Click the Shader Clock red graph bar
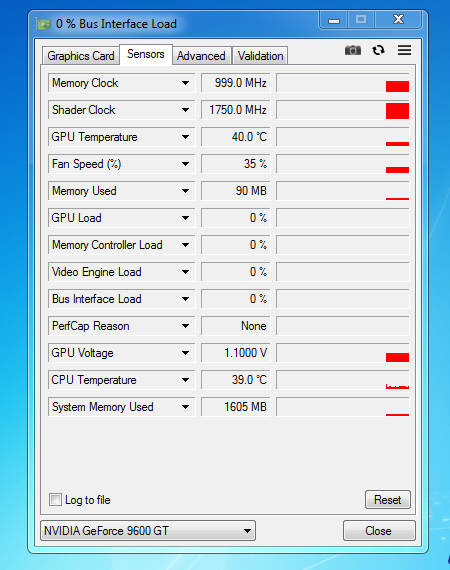Screen dimensions: 450x570 click(397, 111)
